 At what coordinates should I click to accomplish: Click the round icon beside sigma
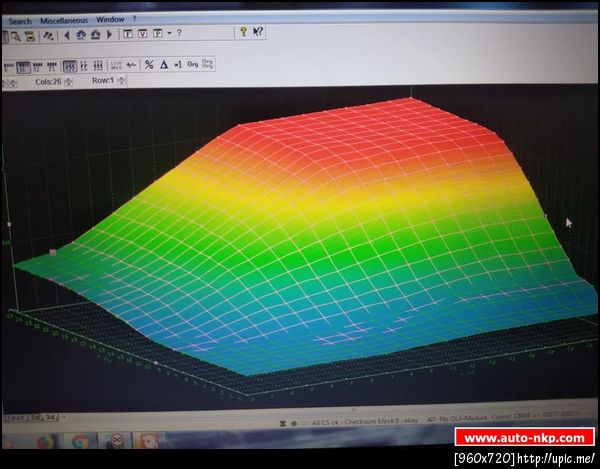[x=294, y=423]
